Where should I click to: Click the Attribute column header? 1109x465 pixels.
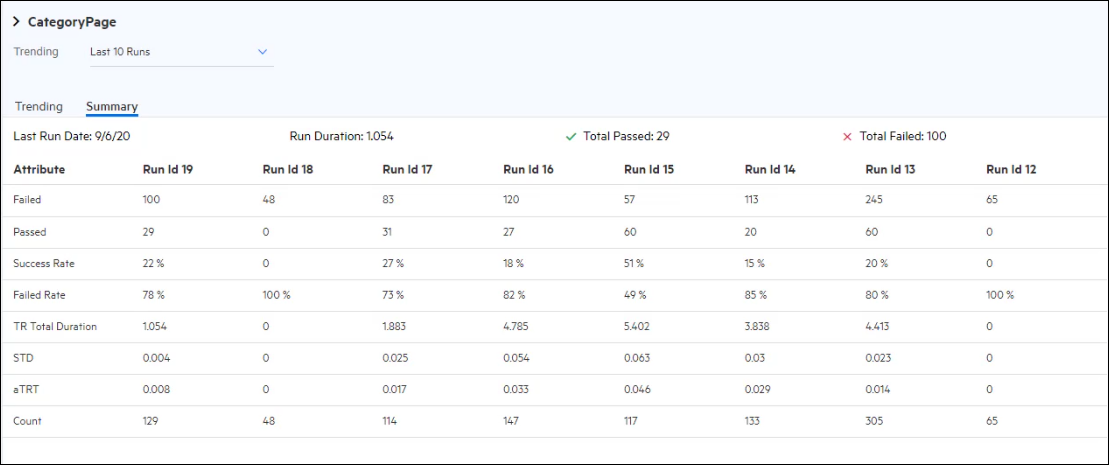tap(39, 170)
